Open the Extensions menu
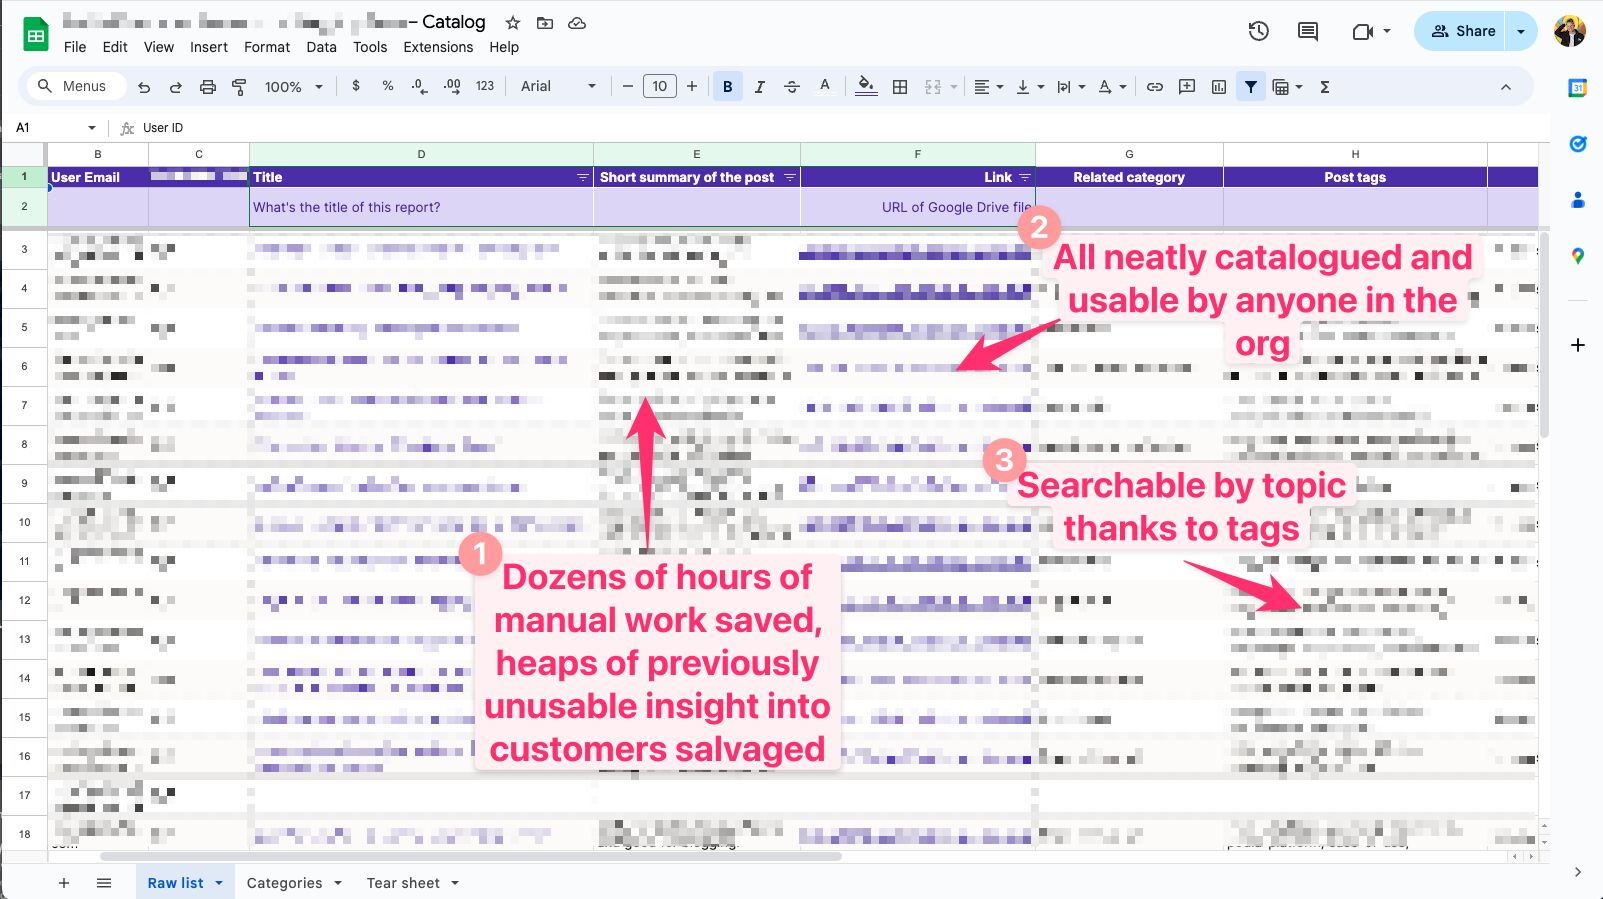 [438, 47]
